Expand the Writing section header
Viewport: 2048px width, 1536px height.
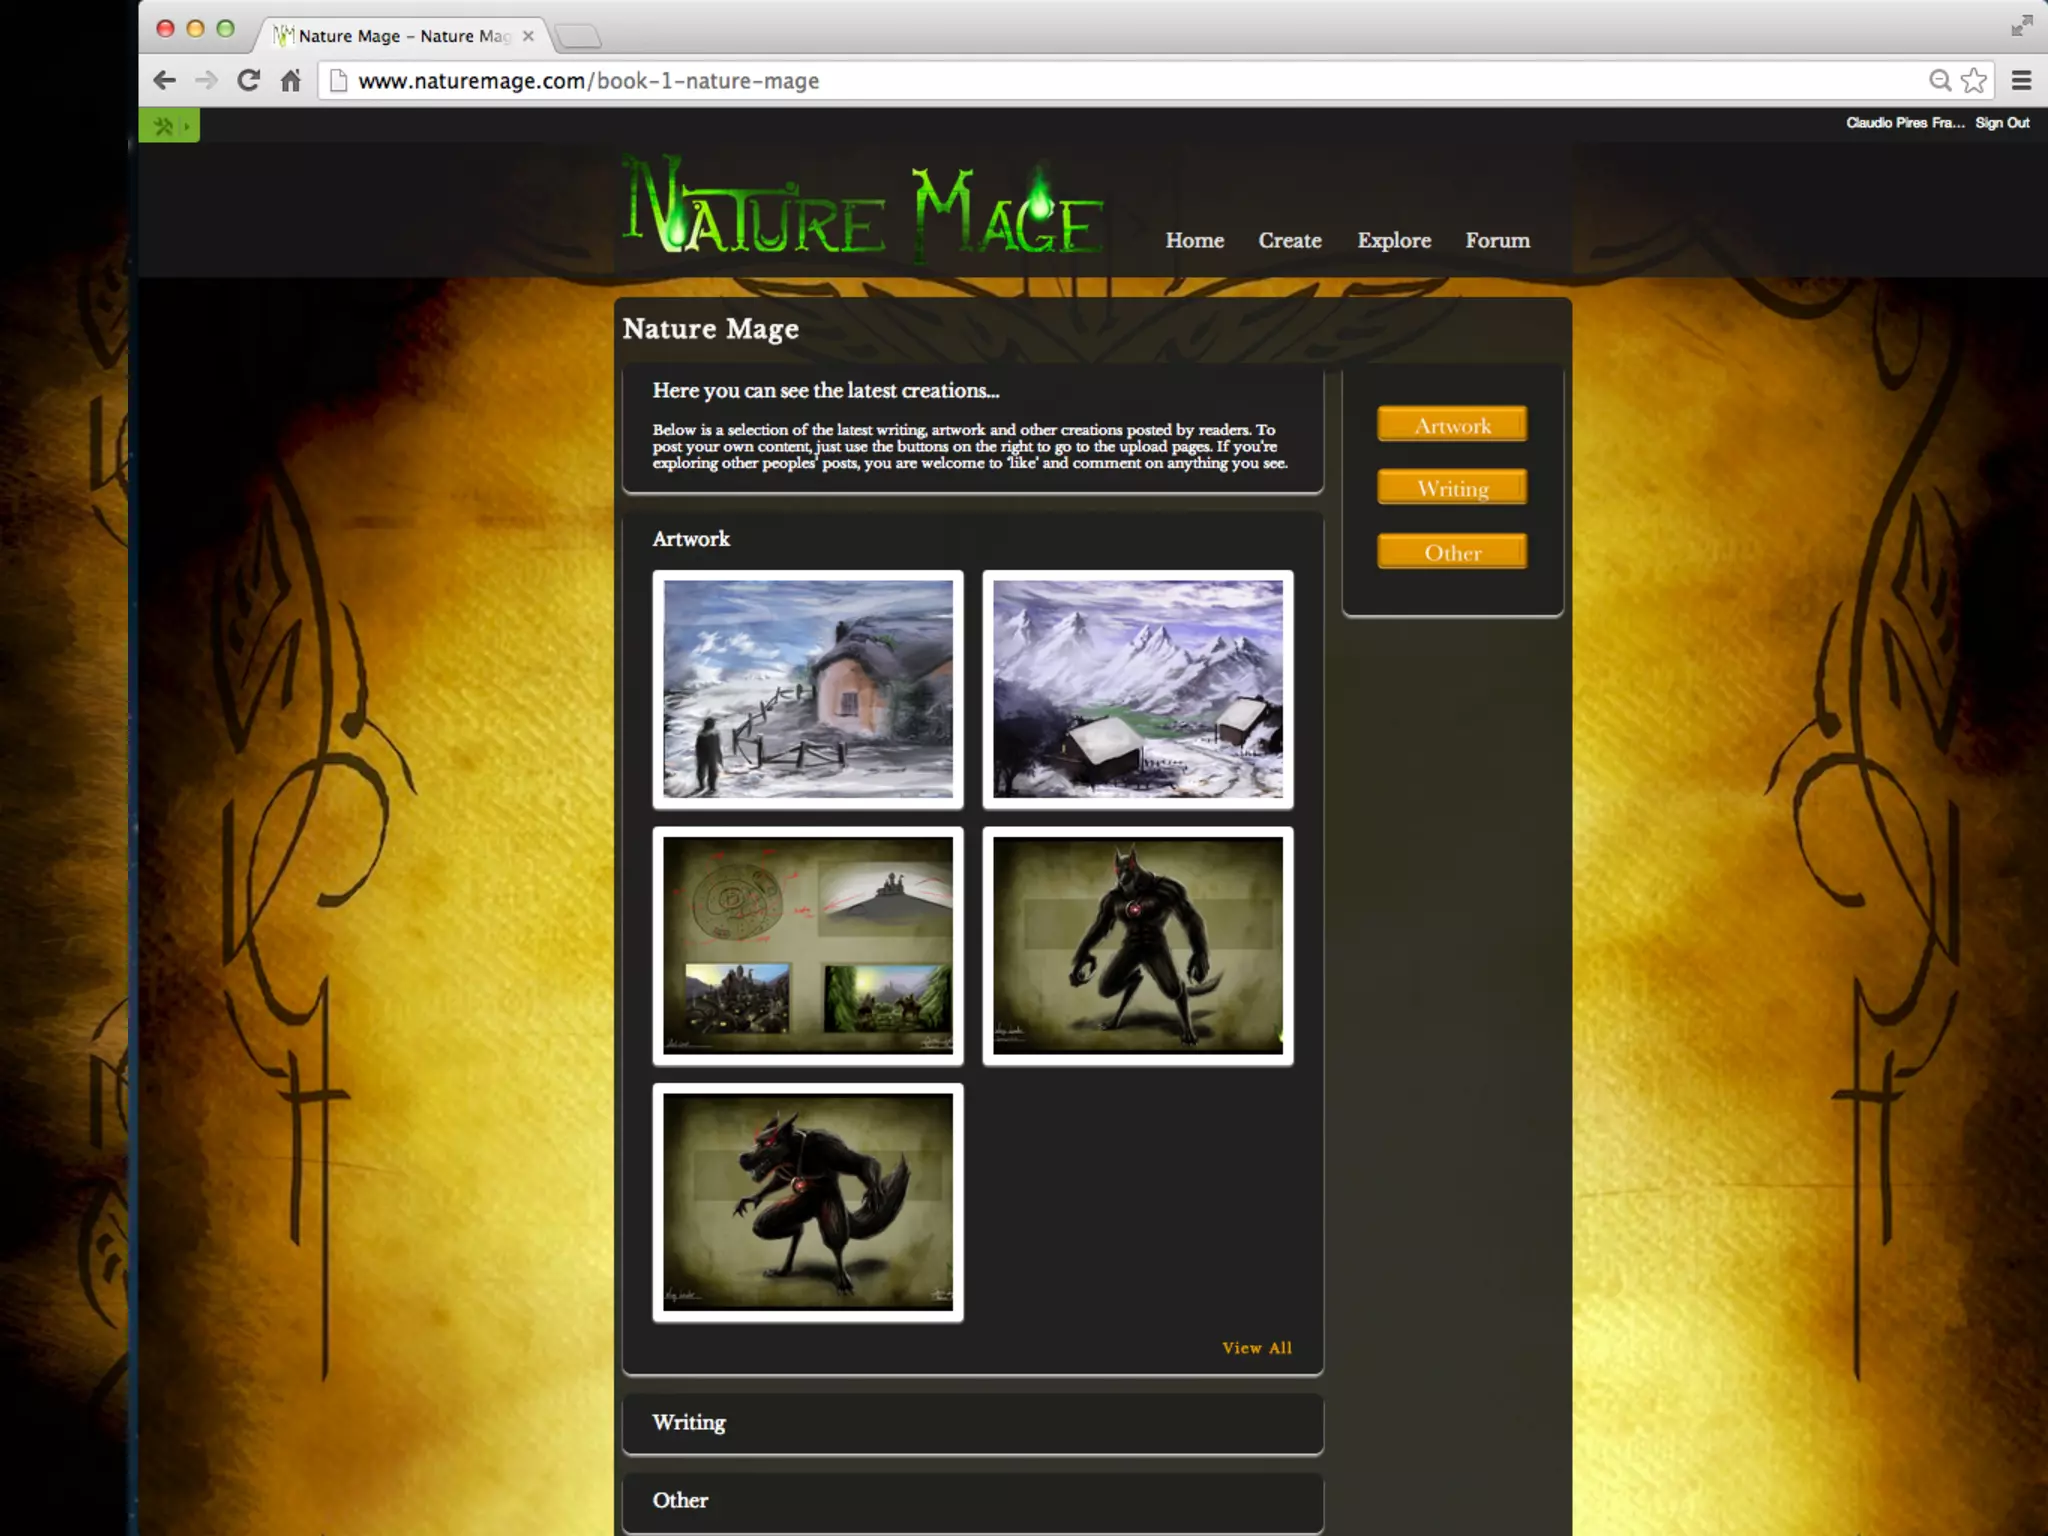(x=689, y=1422)
